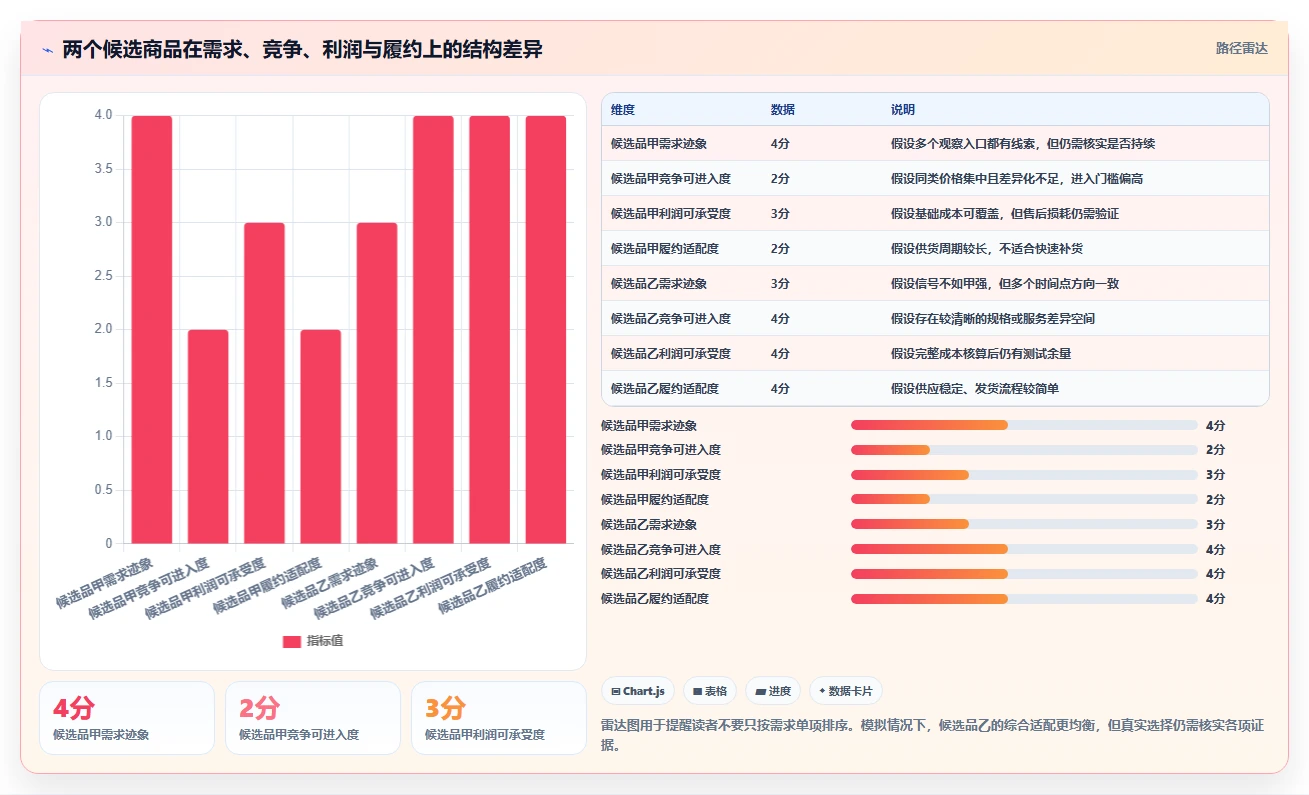Viewport: 1309px width, 795px height.
Task: Click the 说明 column header
Action: pos(903,110)
